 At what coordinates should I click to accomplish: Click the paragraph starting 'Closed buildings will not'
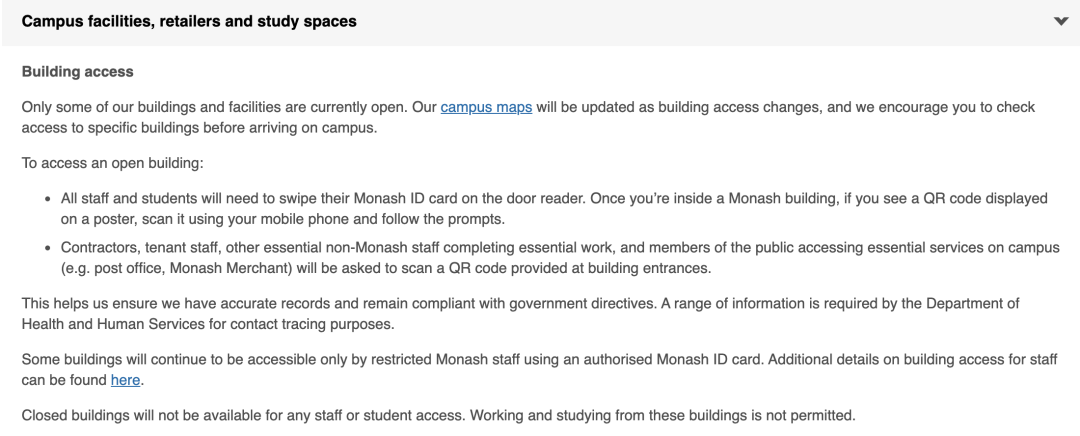[438, 416]
